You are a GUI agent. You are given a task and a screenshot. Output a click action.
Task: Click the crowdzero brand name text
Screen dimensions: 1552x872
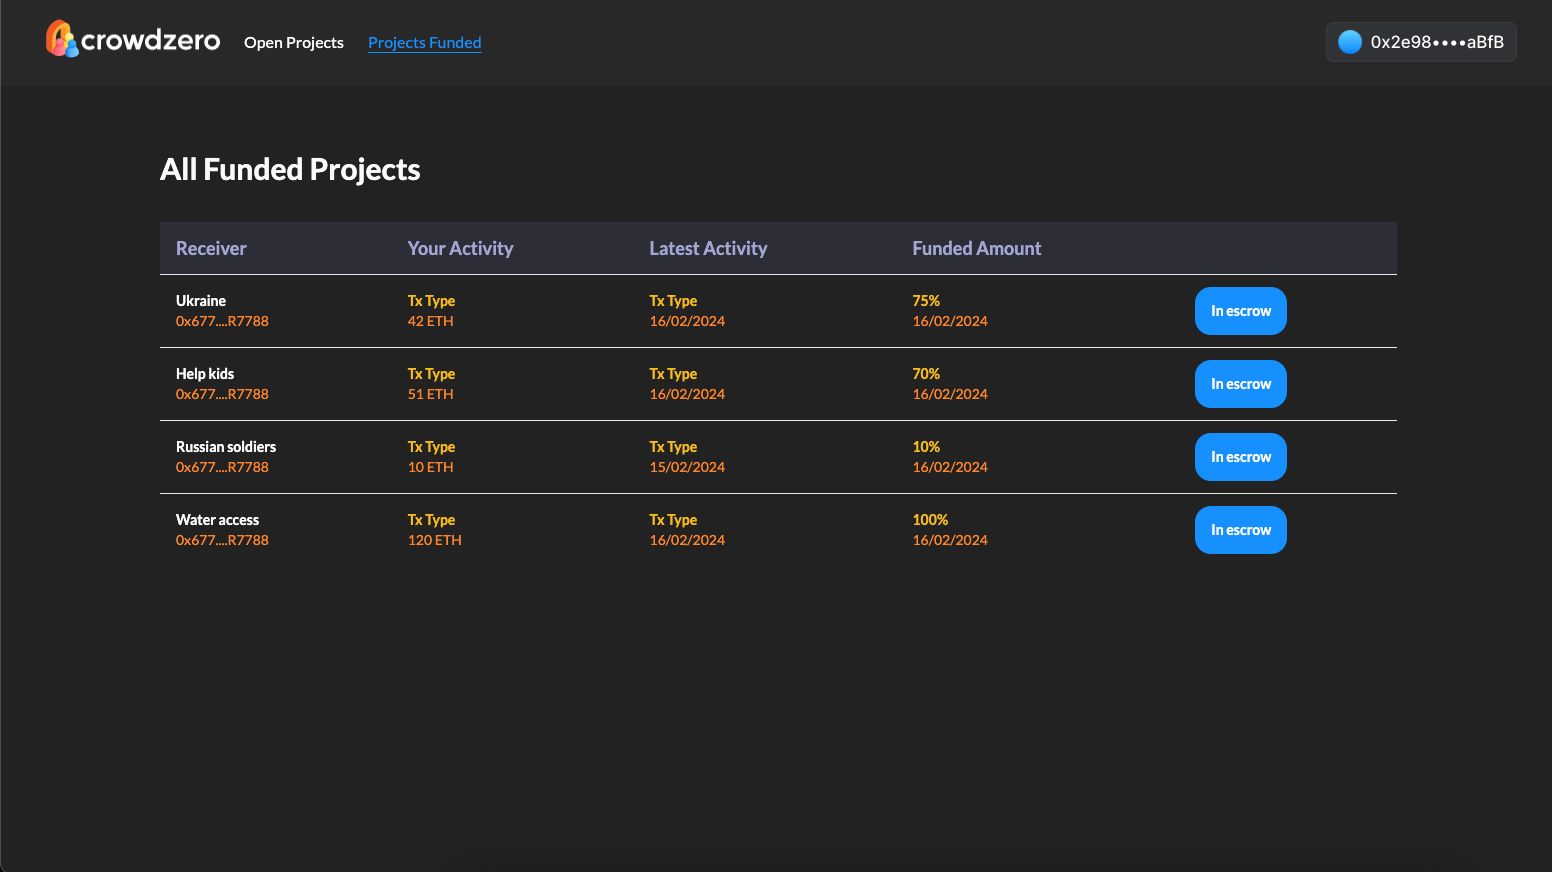pyautogui.click(x=150, y=40)
